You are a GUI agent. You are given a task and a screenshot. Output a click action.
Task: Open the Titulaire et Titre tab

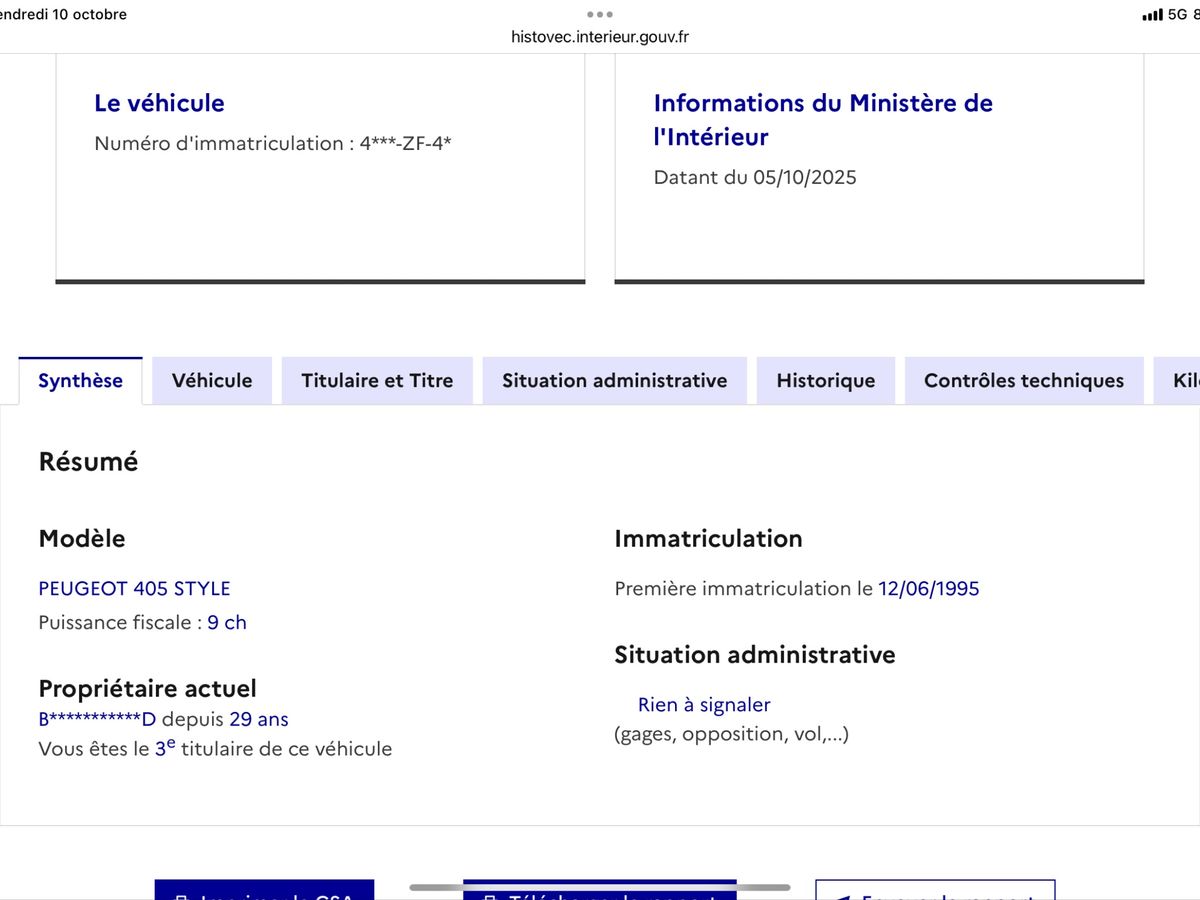[x=377, y=381]
